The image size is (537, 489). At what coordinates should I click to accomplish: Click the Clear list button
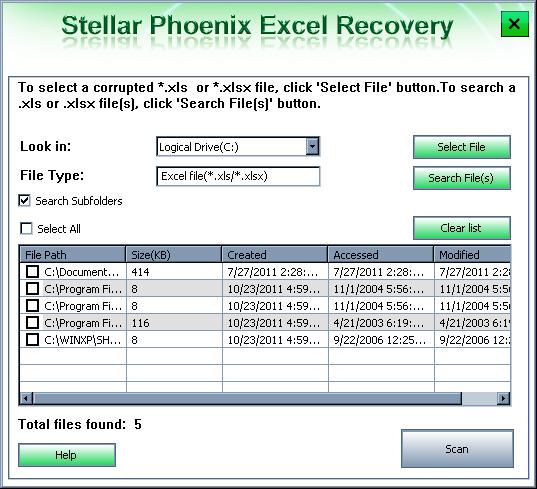coord(462,228)
